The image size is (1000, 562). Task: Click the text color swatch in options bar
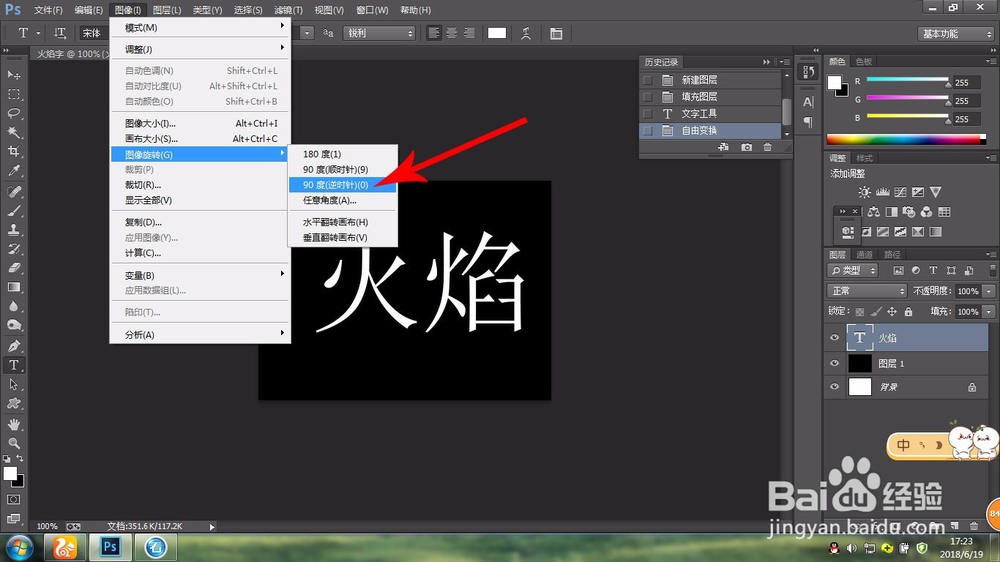pos(497,33)
